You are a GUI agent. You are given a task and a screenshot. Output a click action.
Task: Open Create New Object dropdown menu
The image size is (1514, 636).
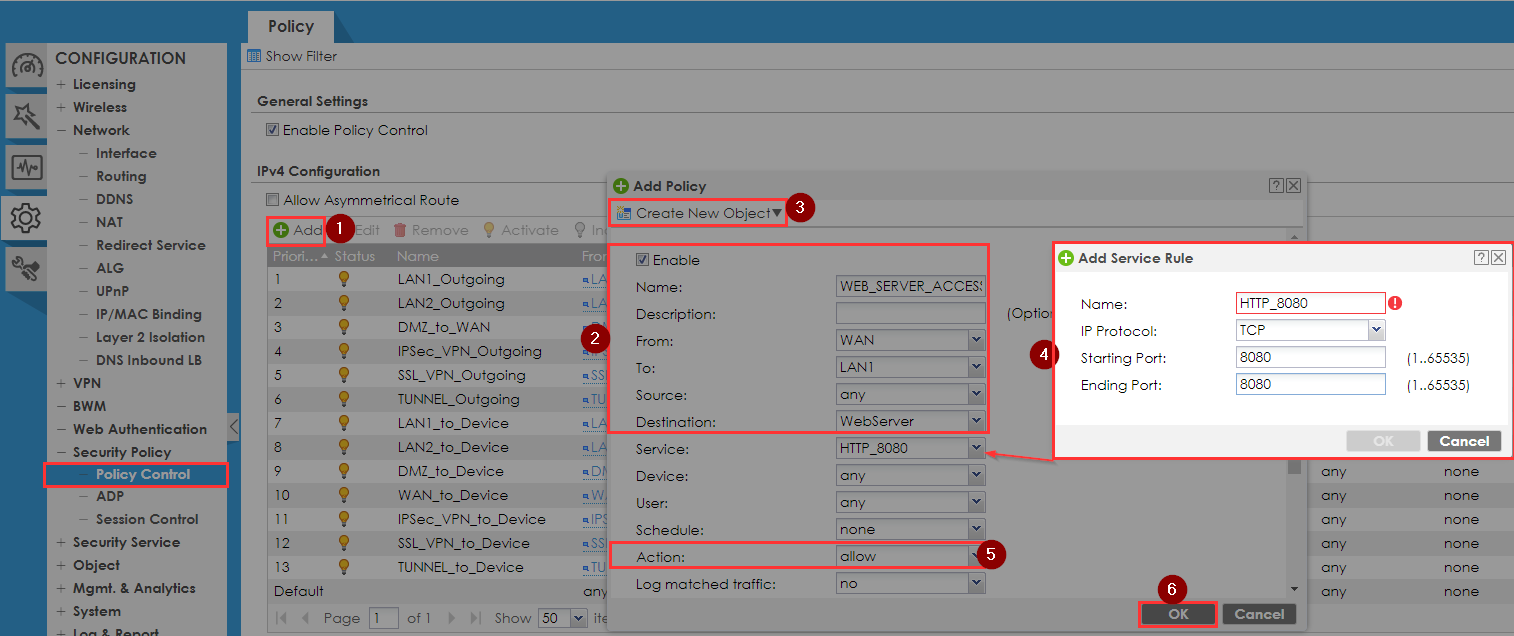tap(699, 213)
